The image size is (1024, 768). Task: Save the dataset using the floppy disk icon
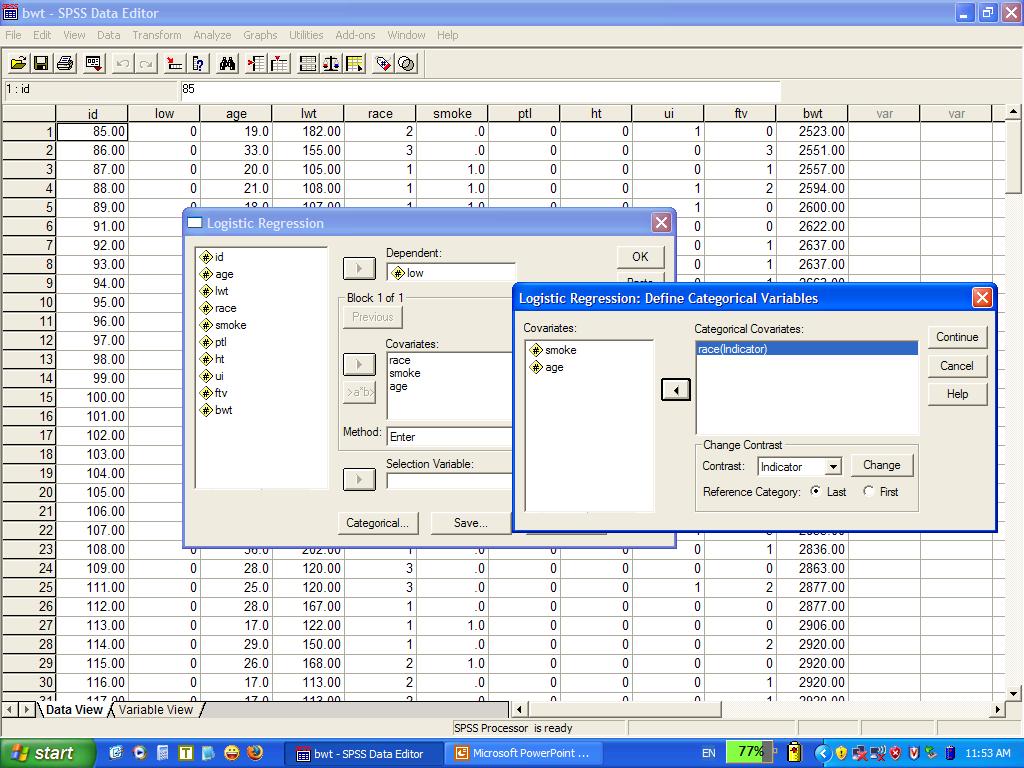[x=40, y=63]
